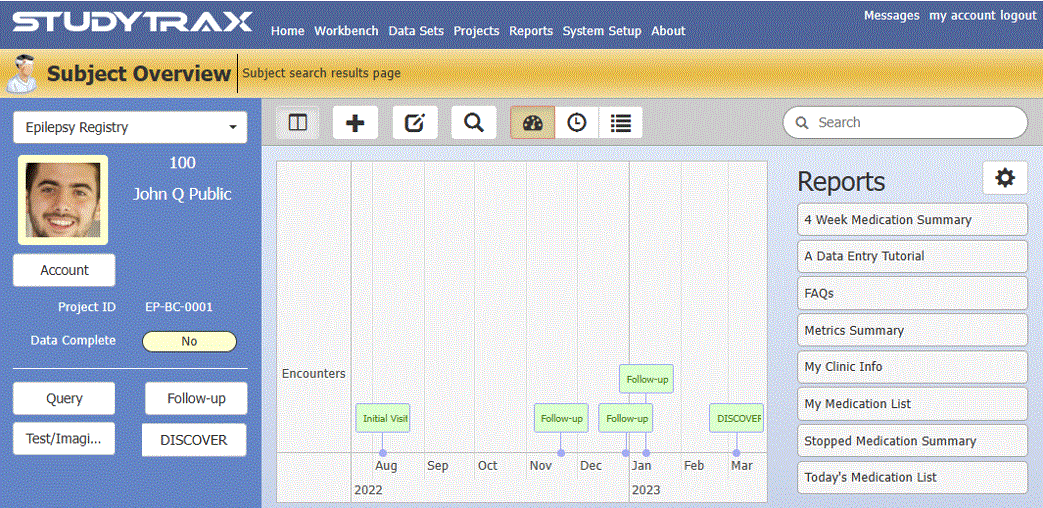
Task: Open the FAQs report
Action: [912, 293]
